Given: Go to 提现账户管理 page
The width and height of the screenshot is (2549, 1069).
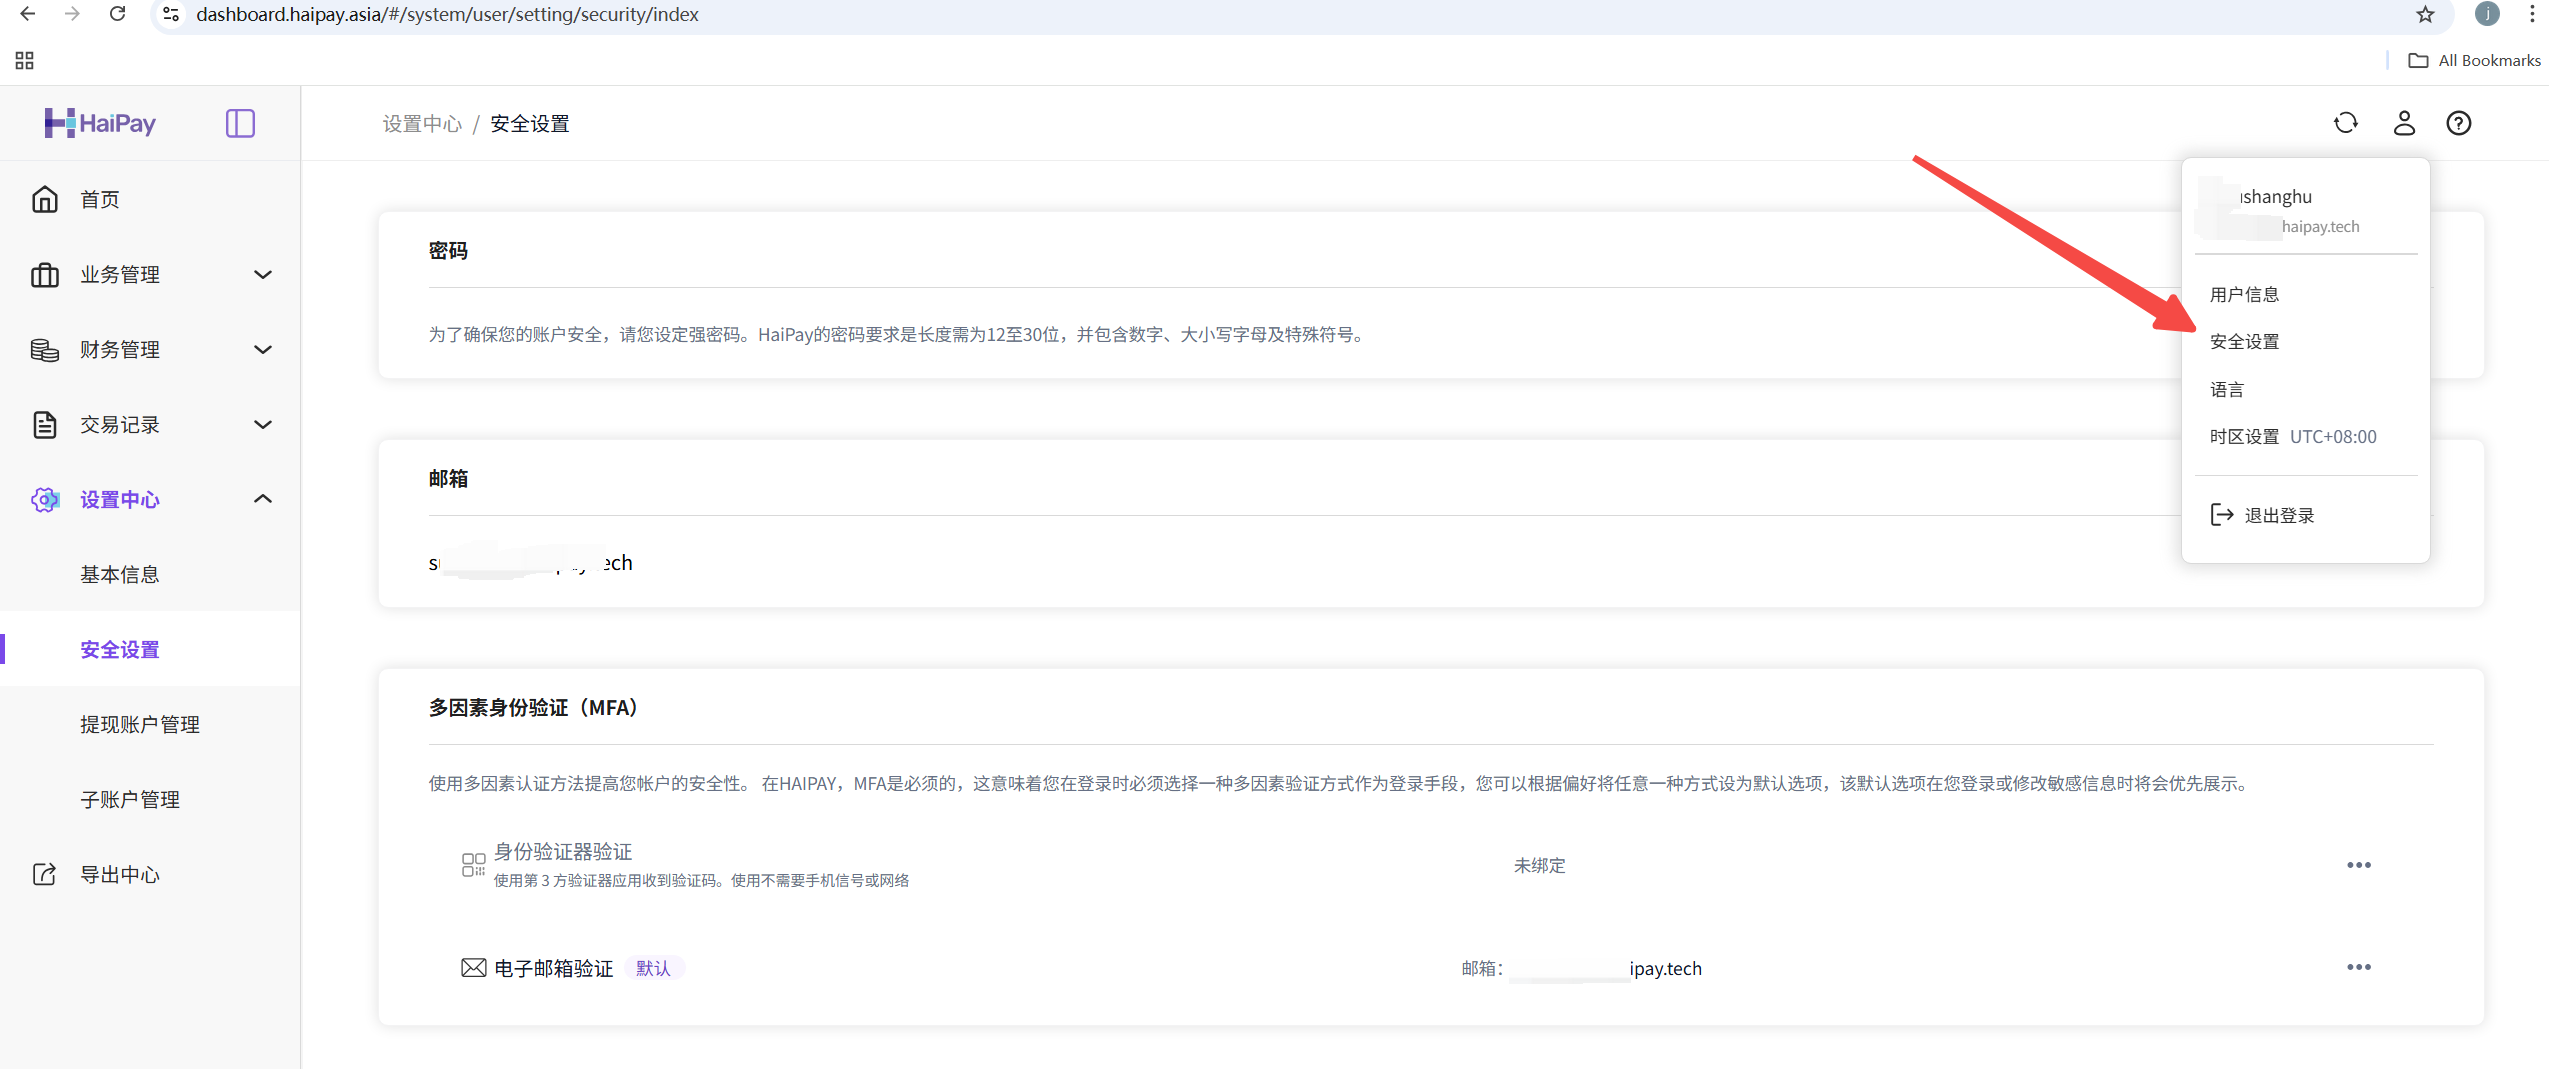Looking at the screenshot, I should click(140, 724).
